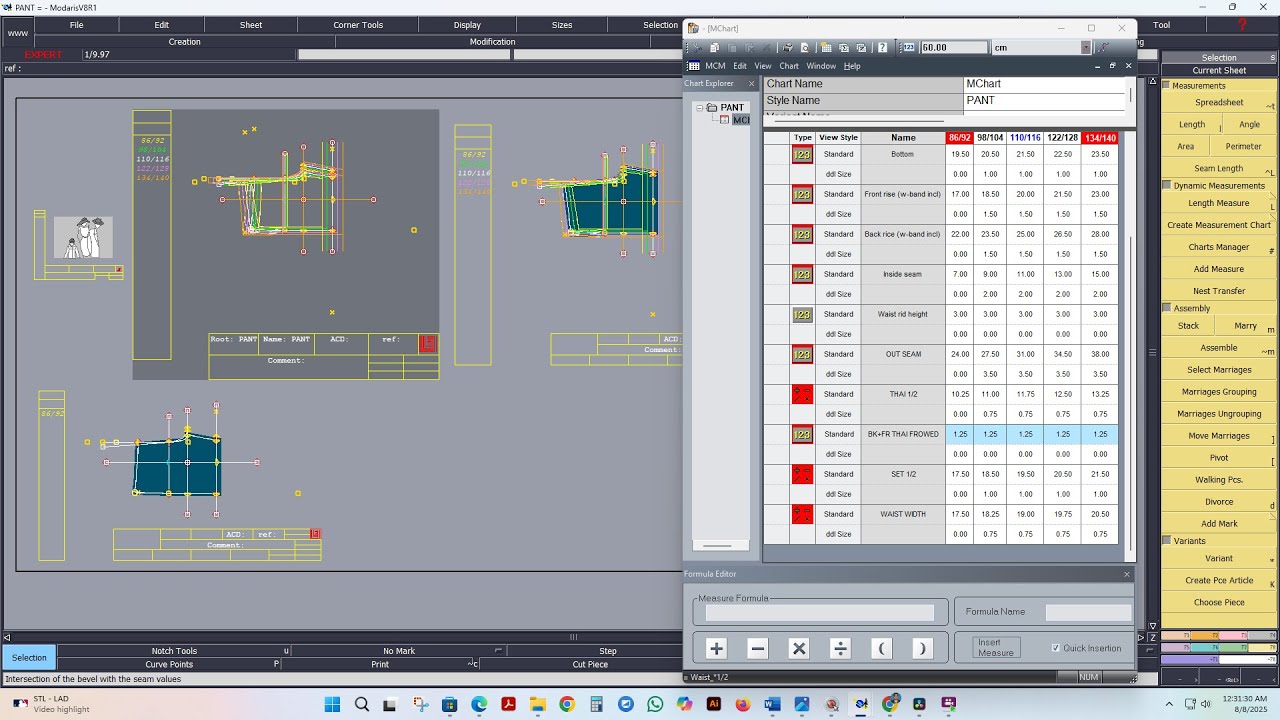Select the MCI item in Chart Explorer tree

pyautogui.click(x=740, y=120)
